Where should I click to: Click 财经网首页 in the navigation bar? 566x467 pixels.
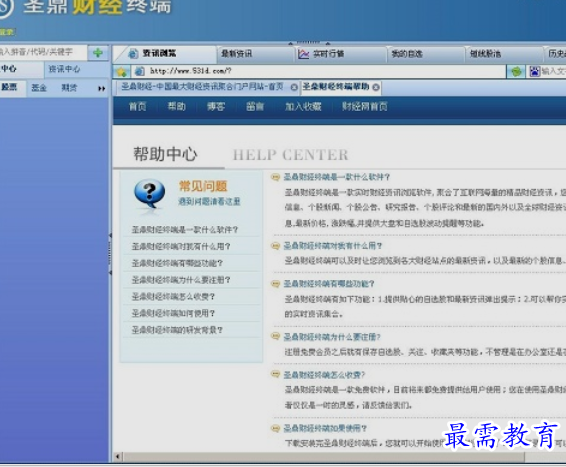[365, 106]
